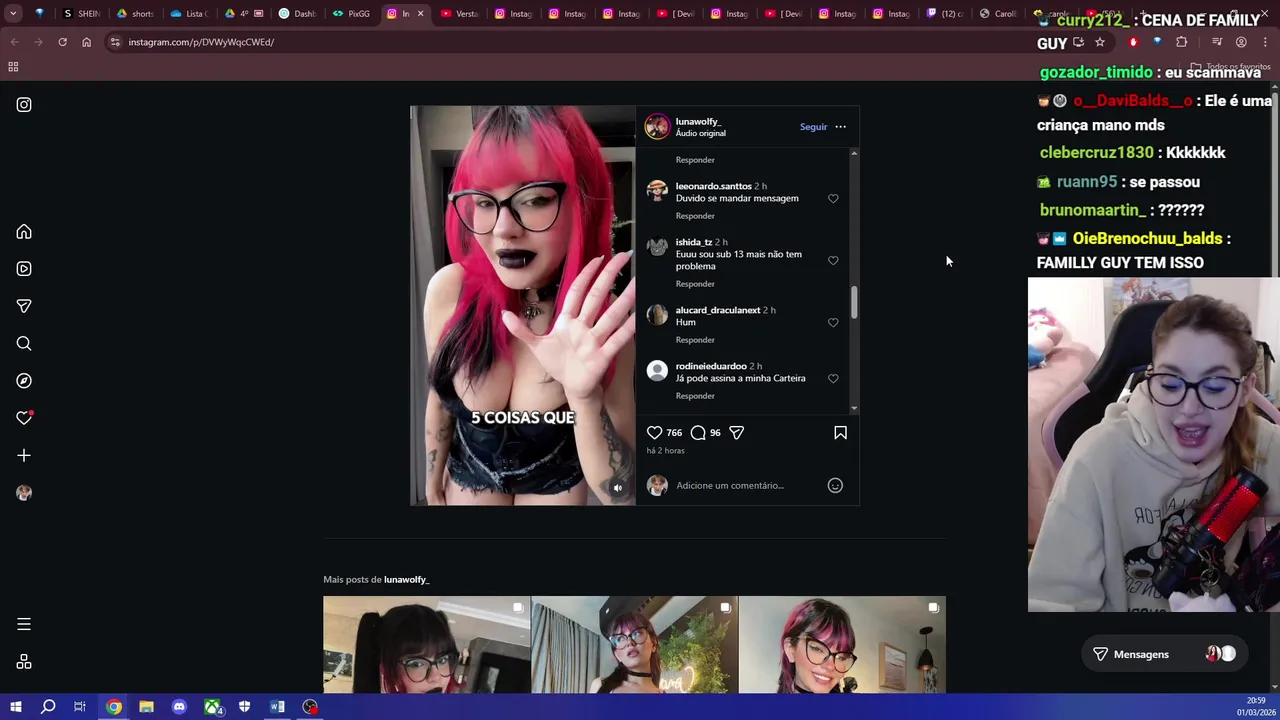Viewport: 1280px width, 720px height.
Task: Open first thumbnail in more posts row
Action: (427, 645)
